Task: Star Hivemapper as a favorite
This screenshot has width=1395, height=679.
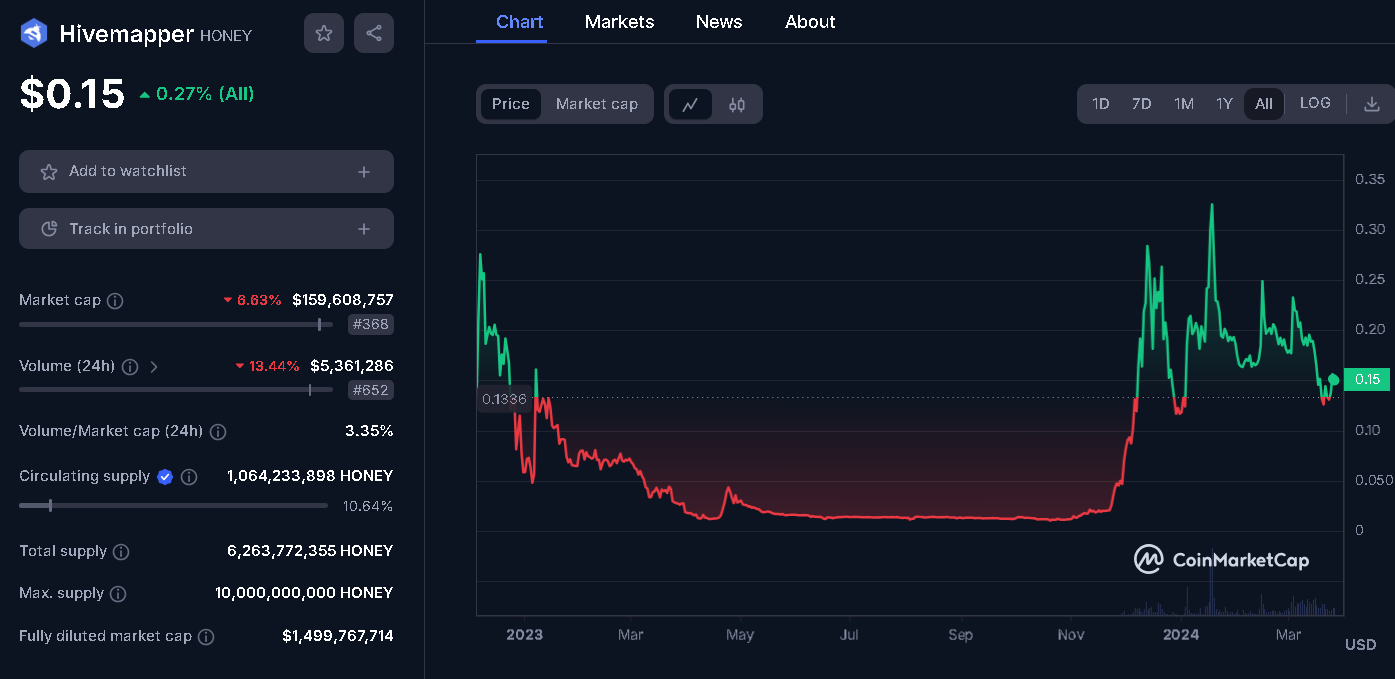Action: [x=324, y=33]
